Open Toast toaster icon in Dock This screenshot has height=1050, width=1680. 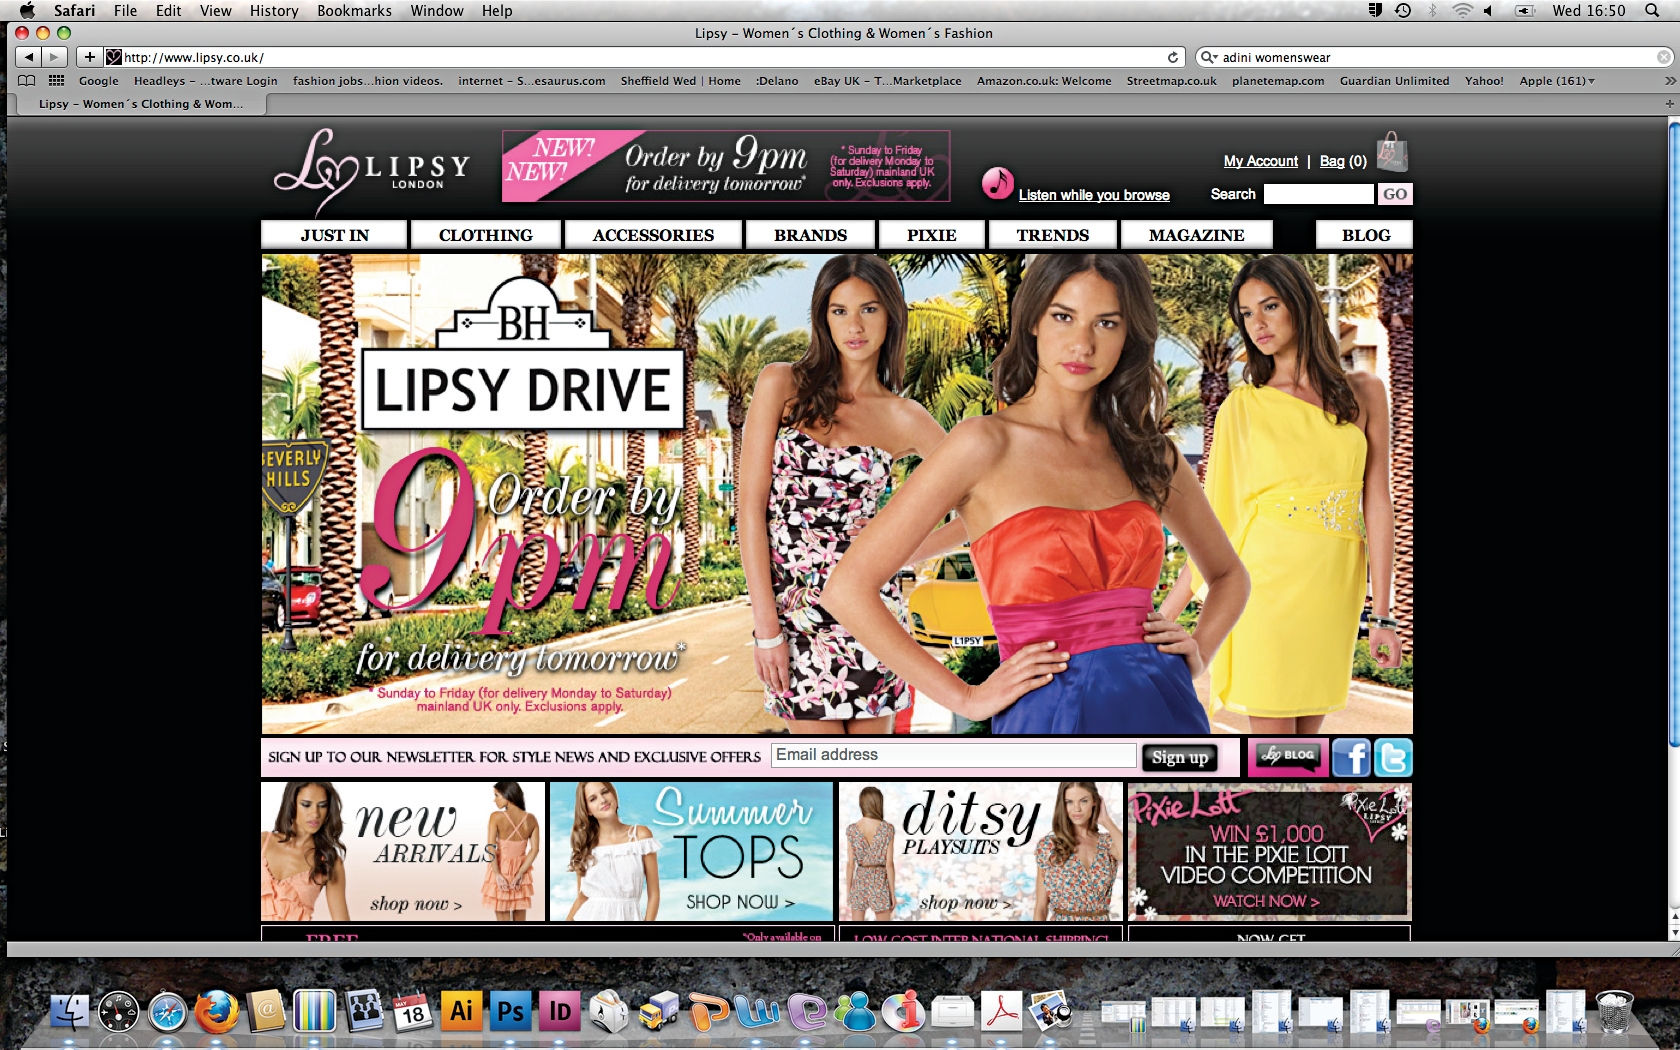click(x=608, y=1011)
